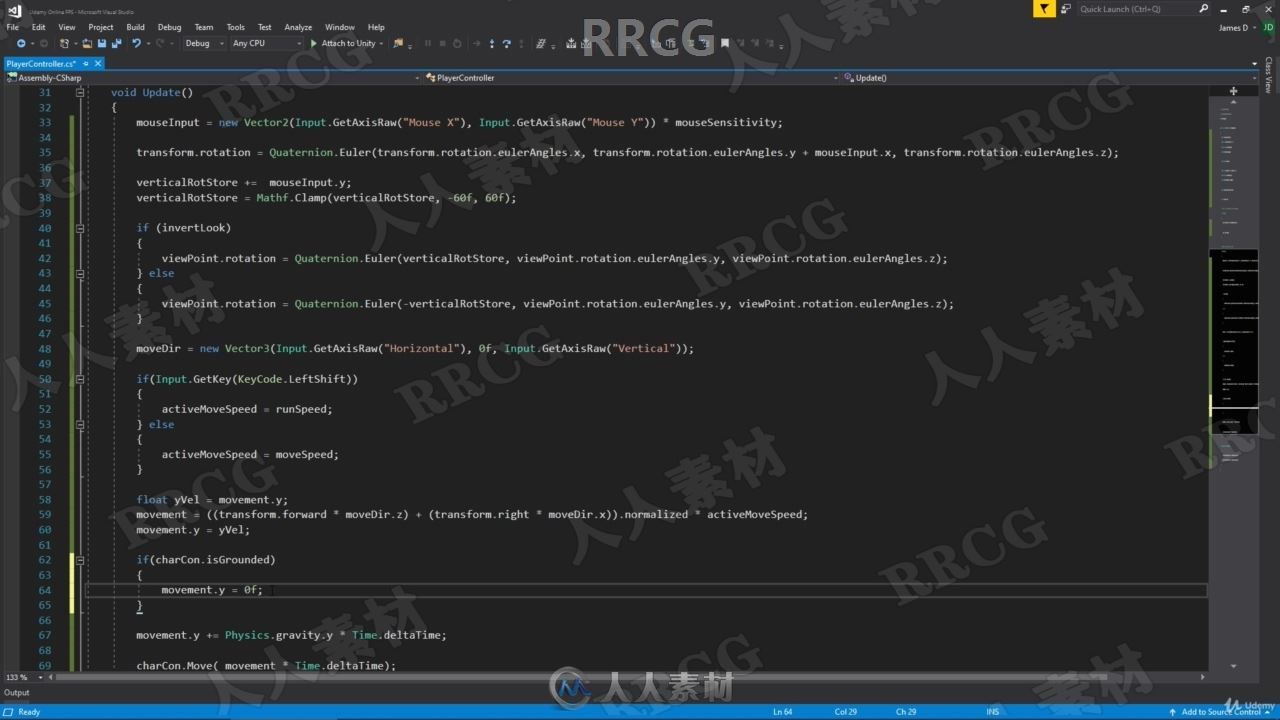Open the Analyze menu
Screen dimensions: 1280x720
pos(298,27)
